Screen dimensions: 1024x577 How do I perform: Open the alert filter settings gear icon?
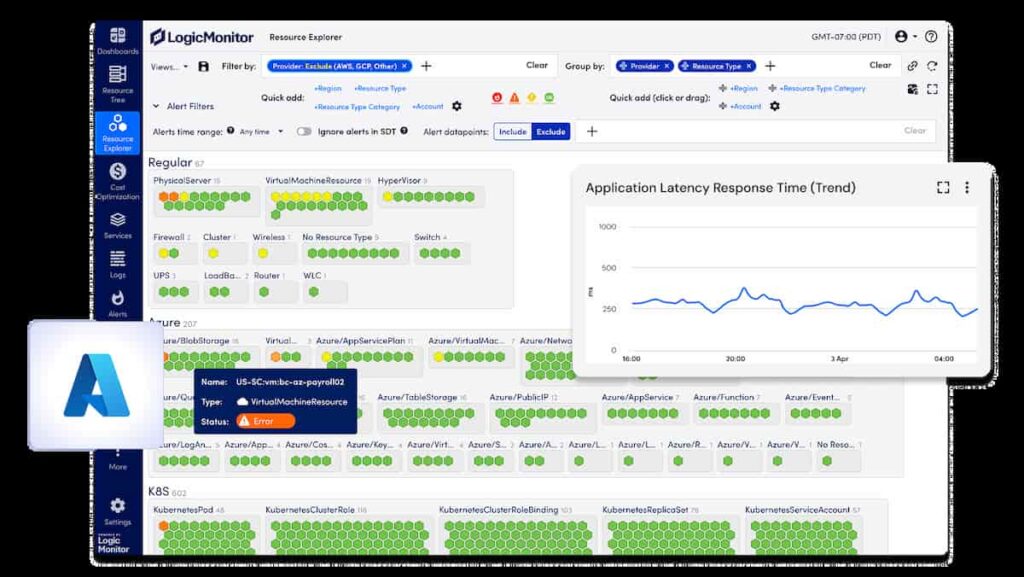457,105
